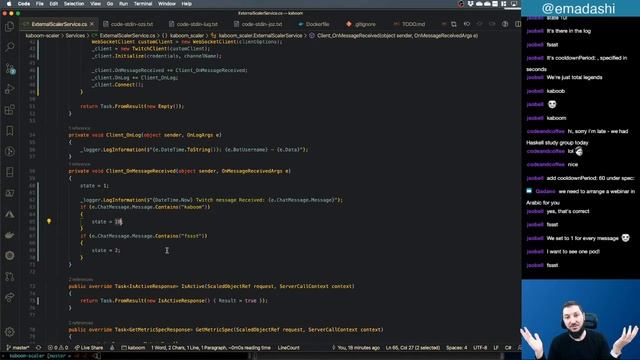Open the Go menu
Viewport: 640px width, 360px height.
110,4
